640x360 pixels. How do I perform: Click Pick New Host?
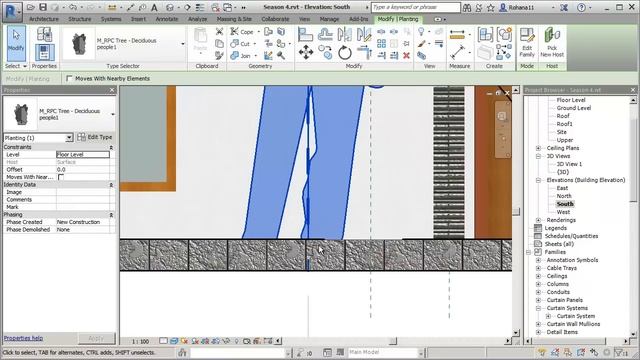pos(552,42)
